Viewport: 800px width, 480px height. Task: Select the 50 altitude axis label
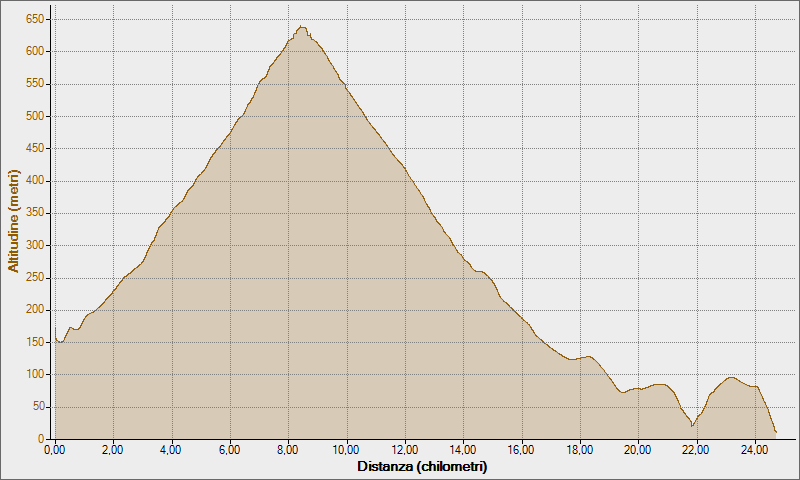(37, 407)
